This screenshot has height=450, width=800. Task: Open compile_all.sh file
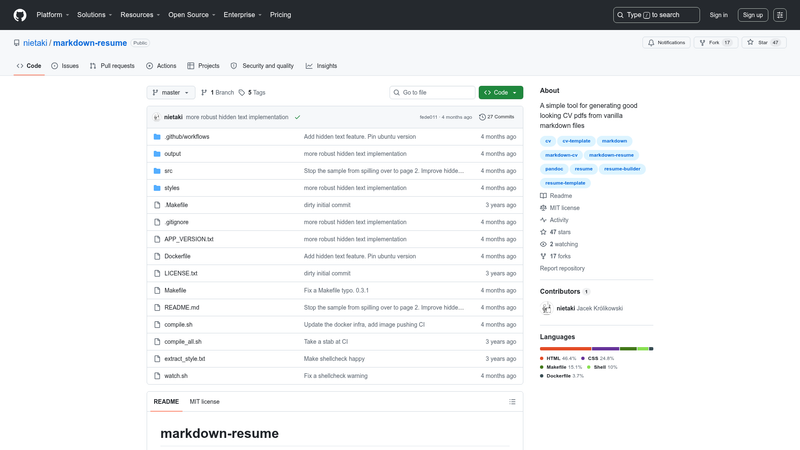tap(183, 342)
